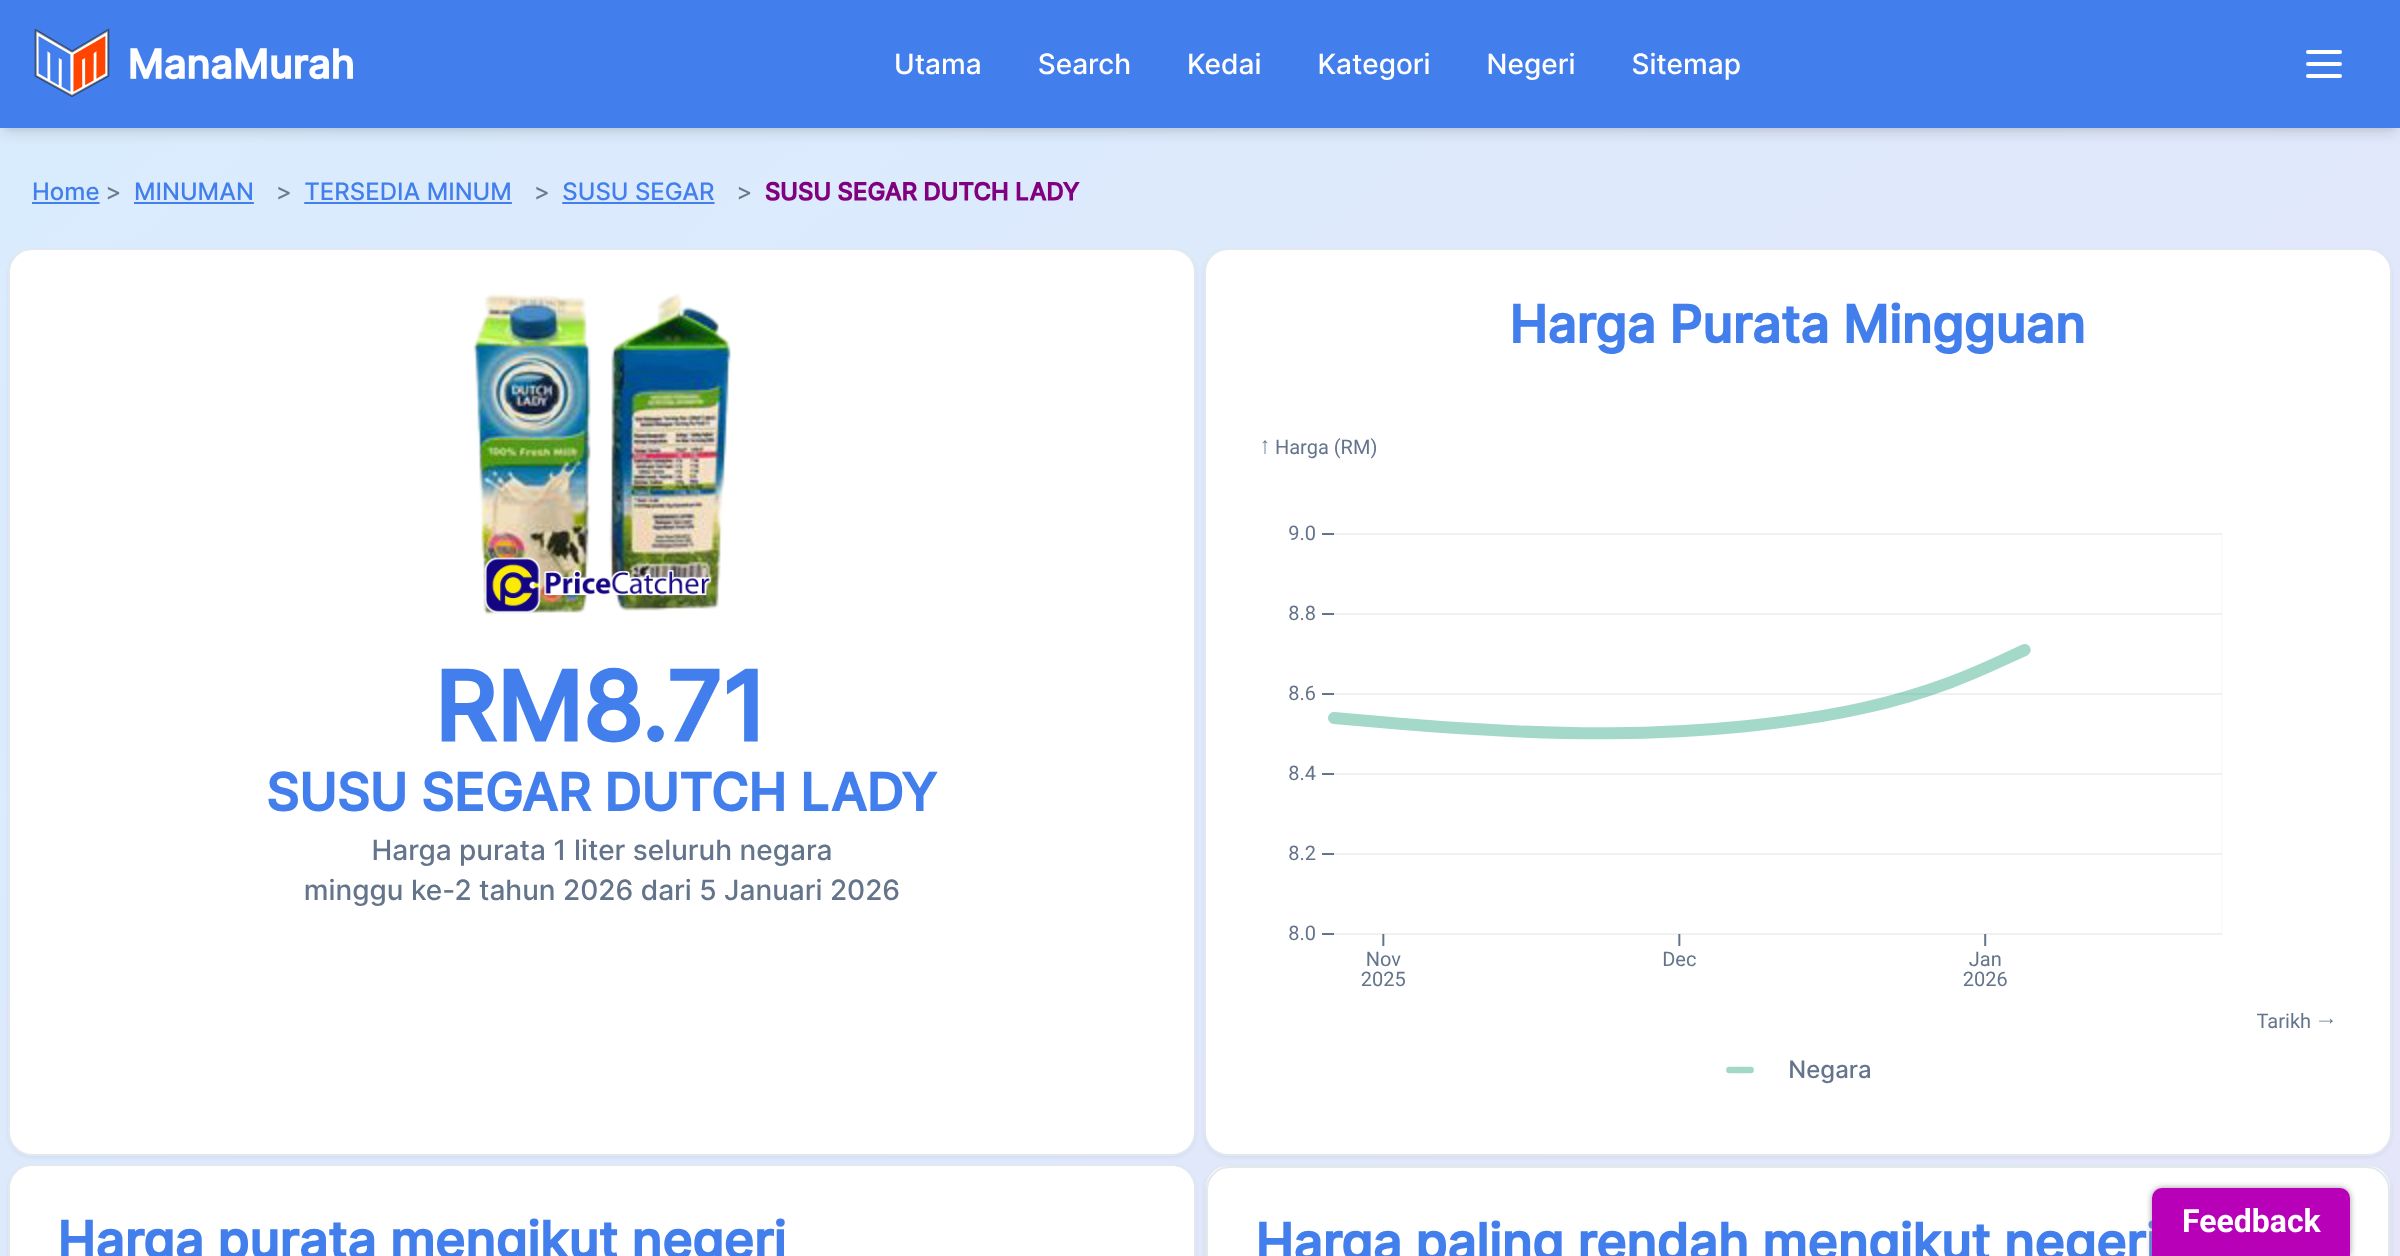Open the TERSEDIA MINUM breadcrumb link
Viewport: 2400px width, 1256px height.
click(x=408, y=191)
